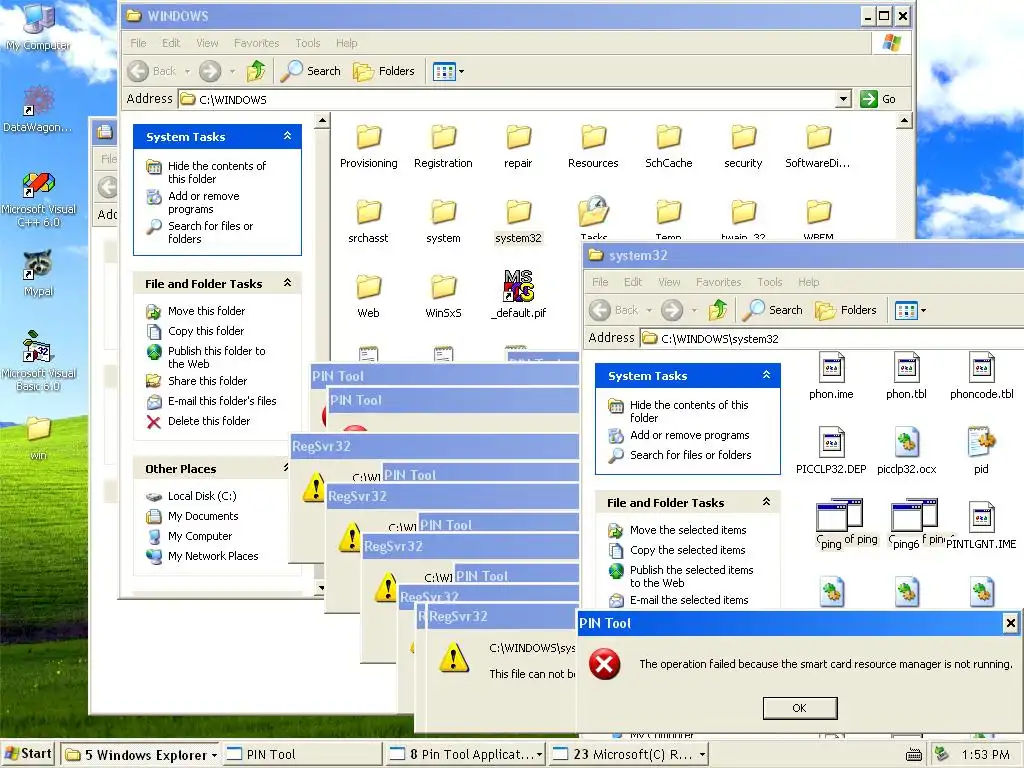Select the SoftwareDi... folder icon
Screen dimensions: 1024x768
(x=818, y=137)
